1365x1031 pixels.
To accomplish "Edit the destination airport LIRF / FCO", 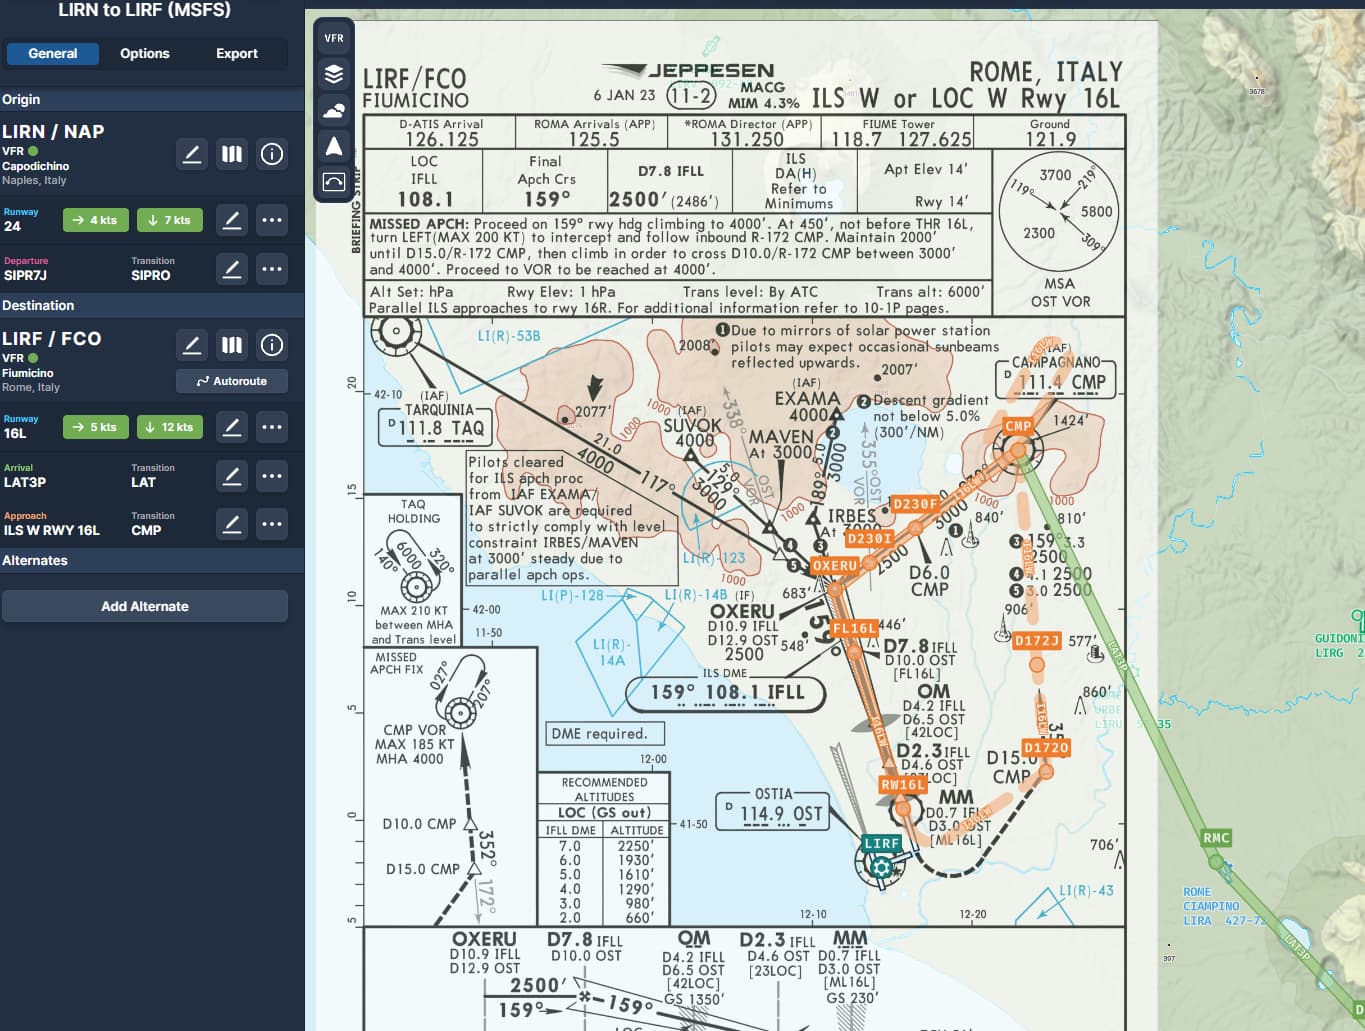I will tap(192, 345).
